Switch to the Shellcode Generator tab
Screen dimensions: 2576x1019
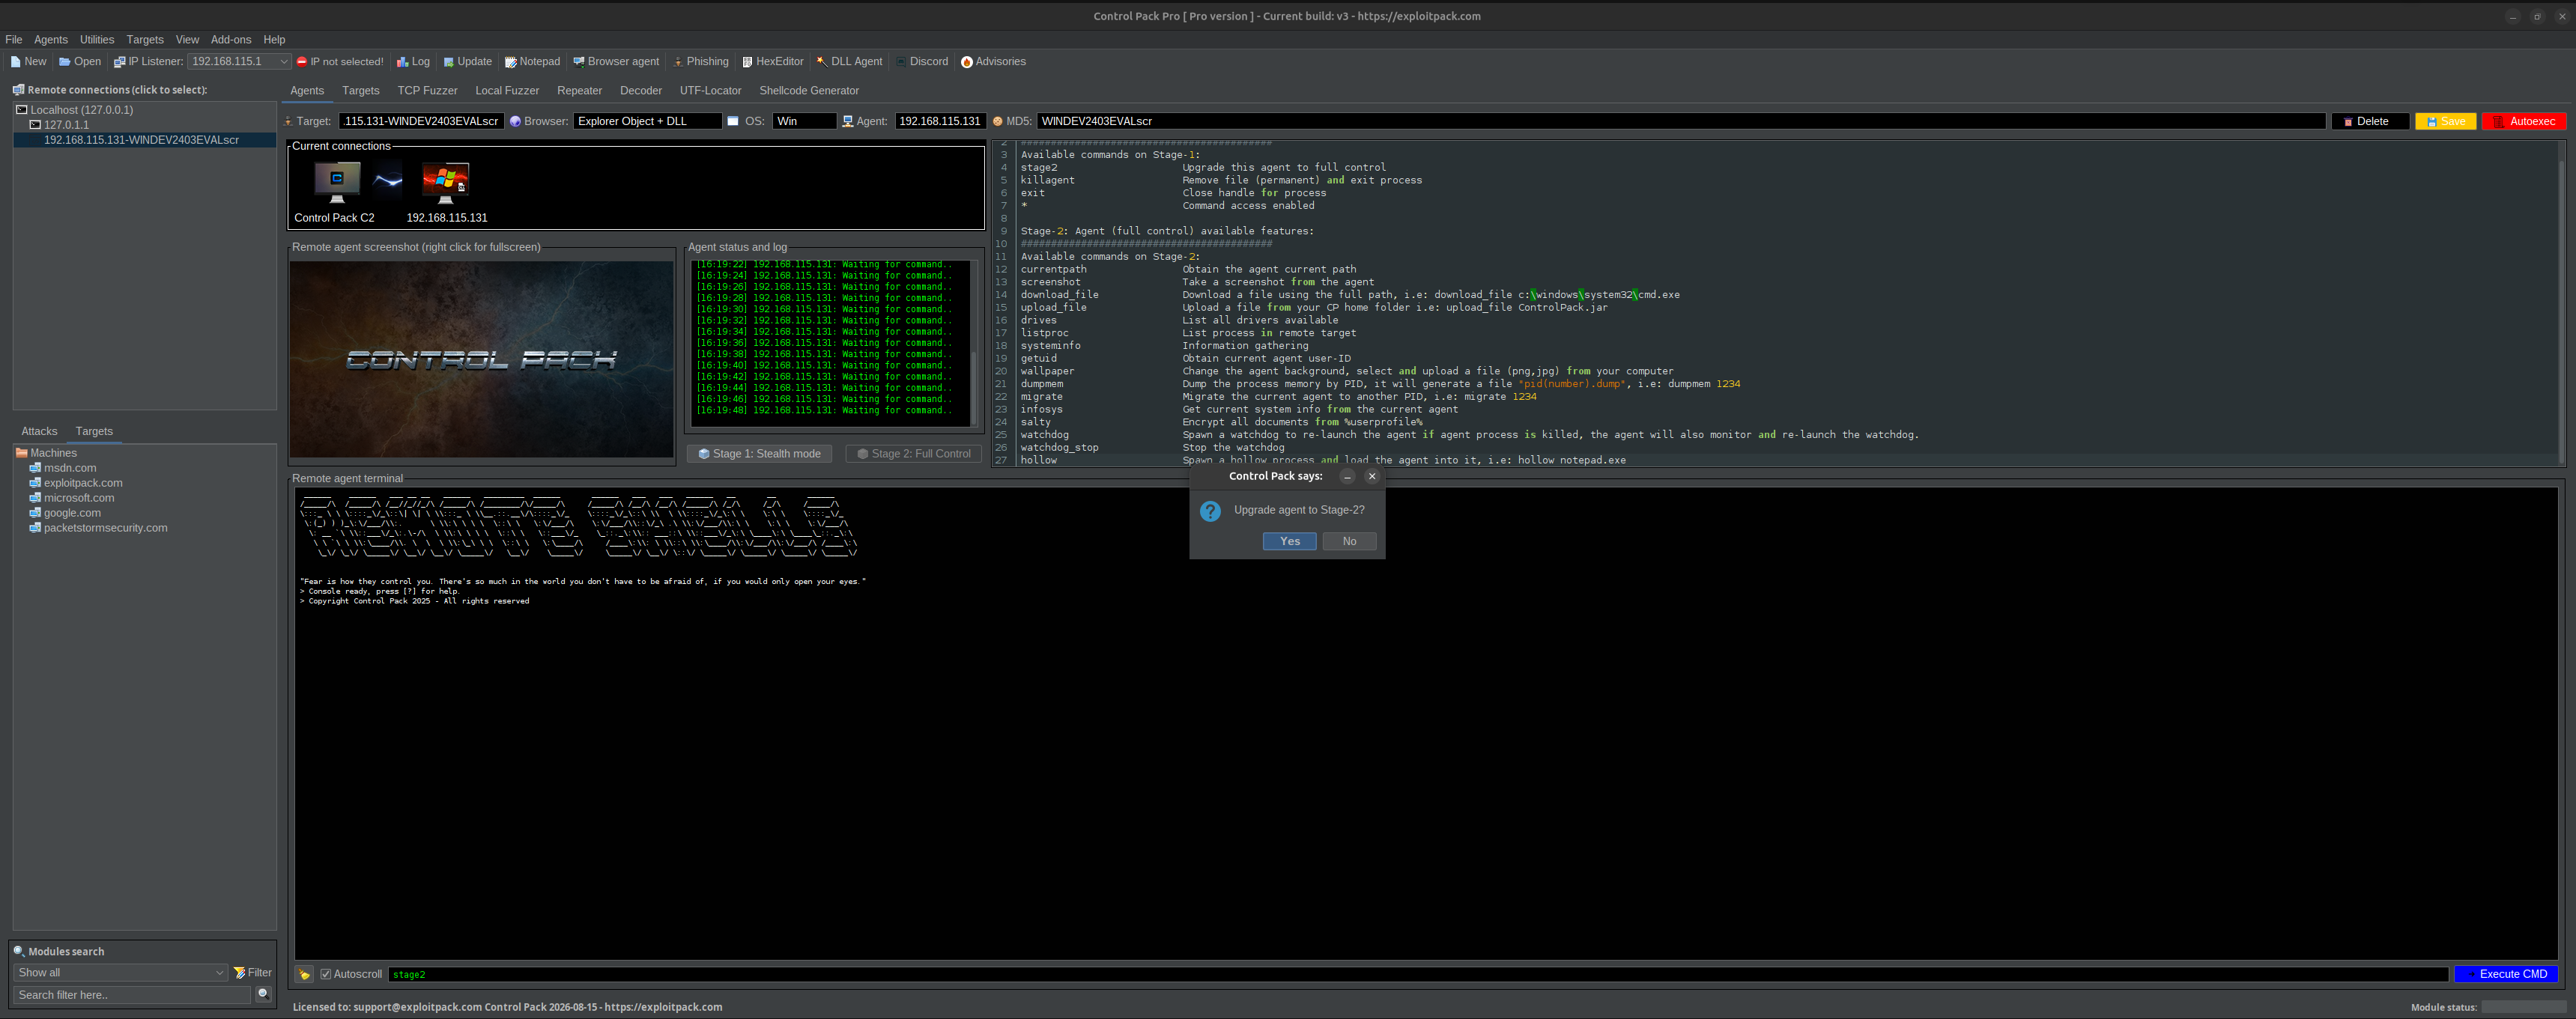coord(808,91)
